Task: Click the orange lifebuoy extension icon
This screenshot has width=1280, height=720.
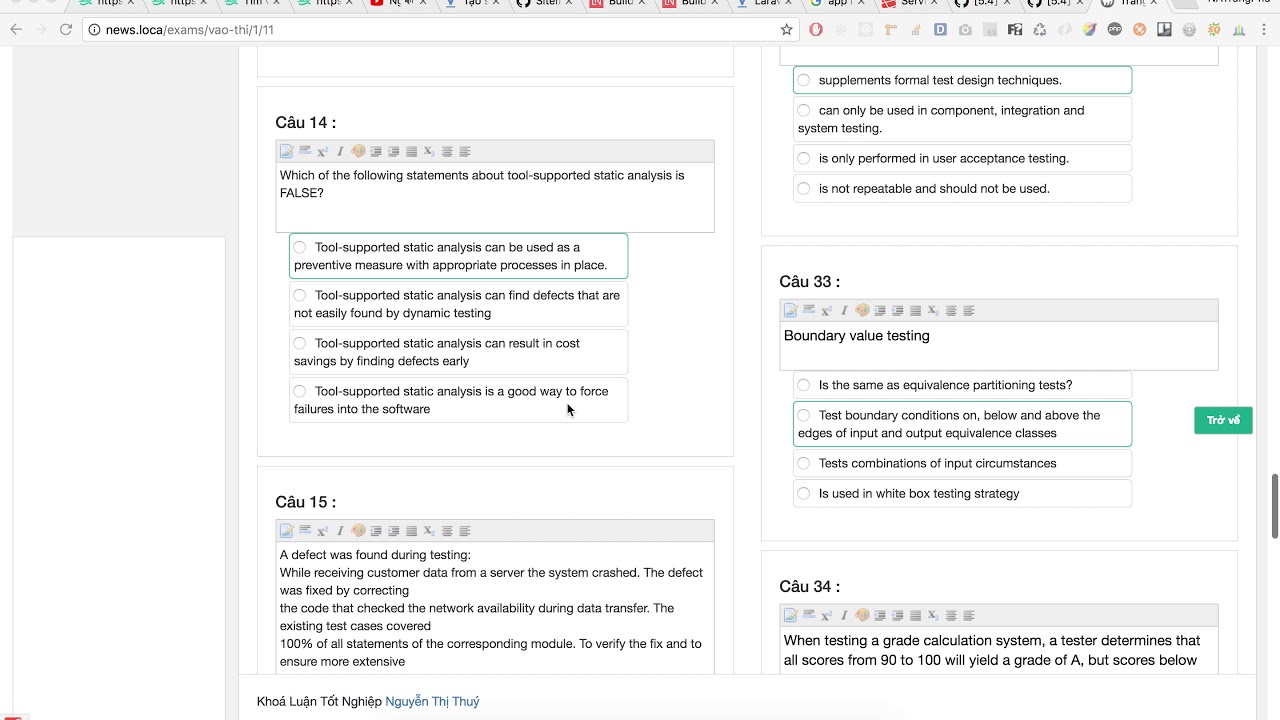Action: (1139, 30)
